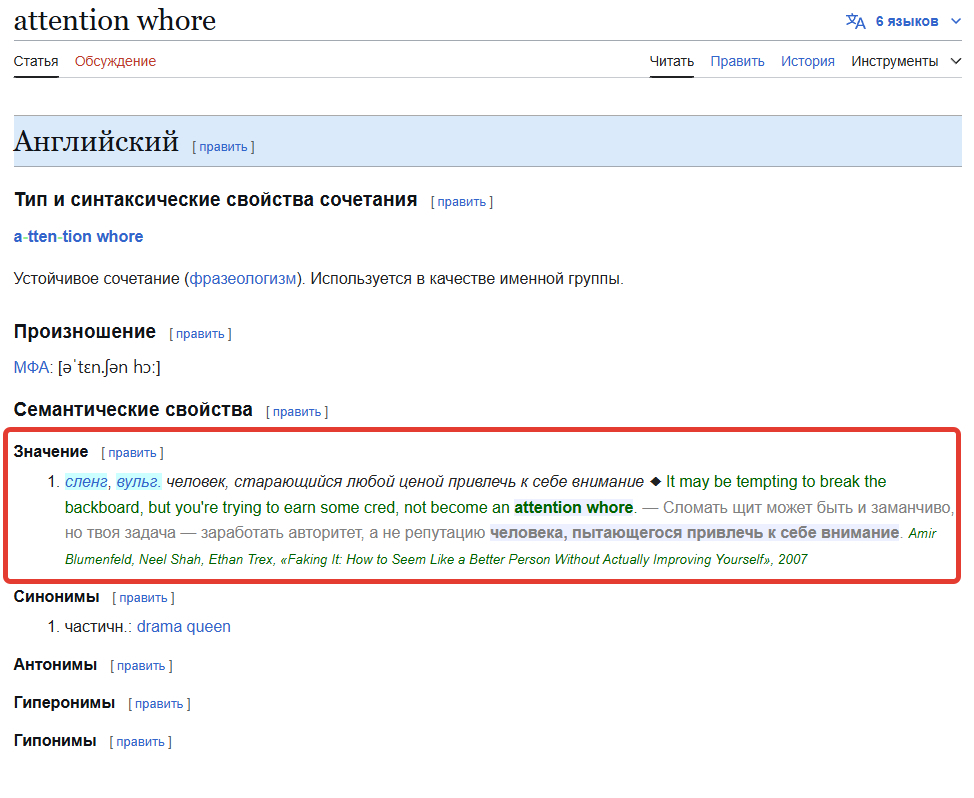
Task: Edit the Гипонимы section via править
Action: (140, 742)
